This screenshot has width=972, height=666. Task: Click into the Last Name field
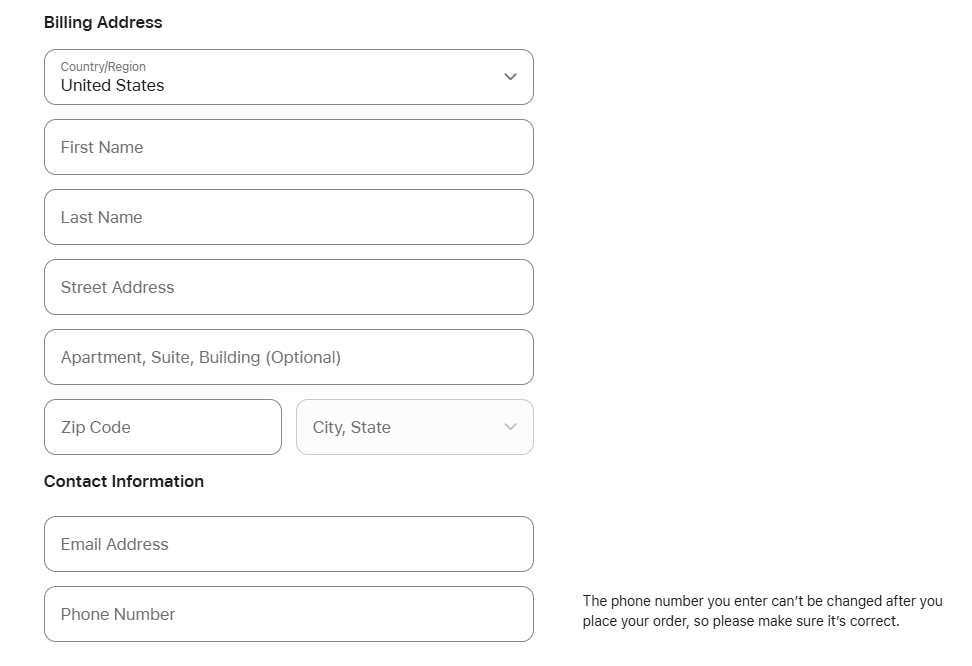pos(288,217)
